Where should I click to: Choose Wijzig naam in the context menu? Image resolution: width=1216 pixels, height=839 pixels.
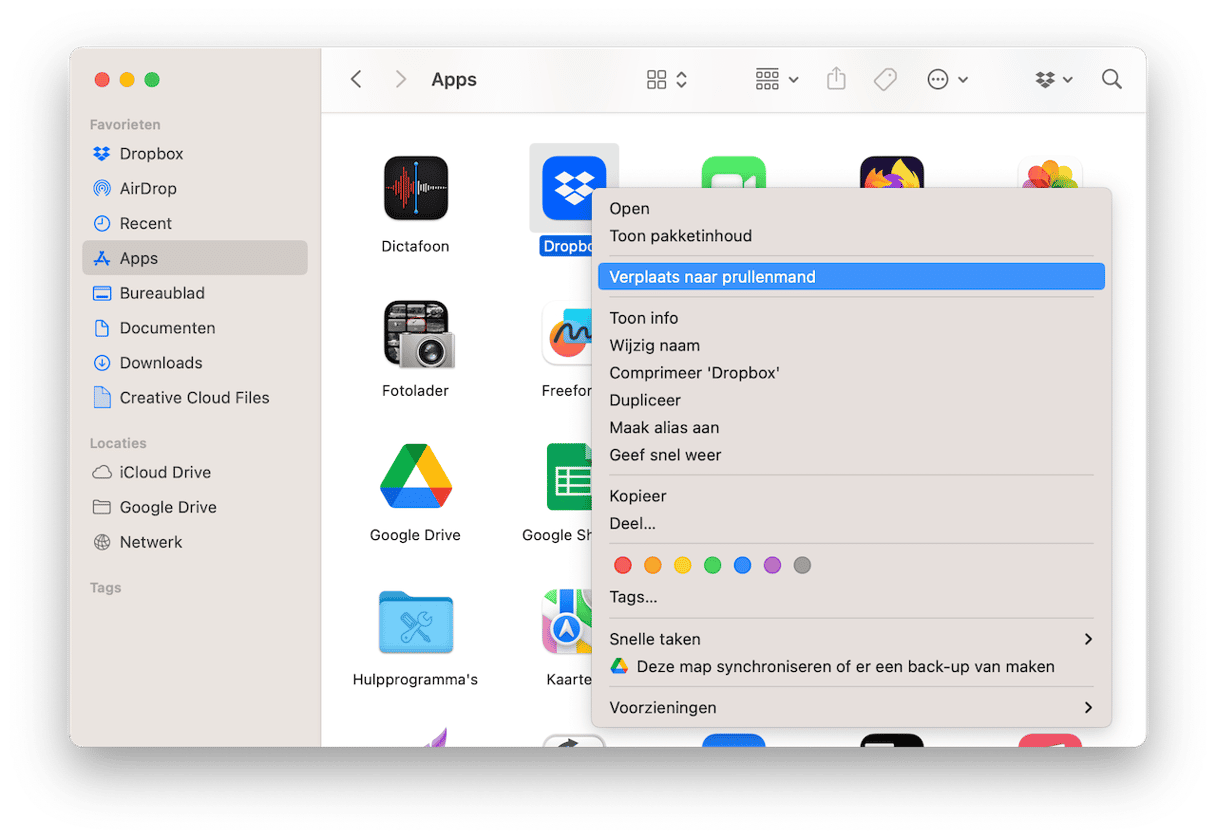pos(851,345)
